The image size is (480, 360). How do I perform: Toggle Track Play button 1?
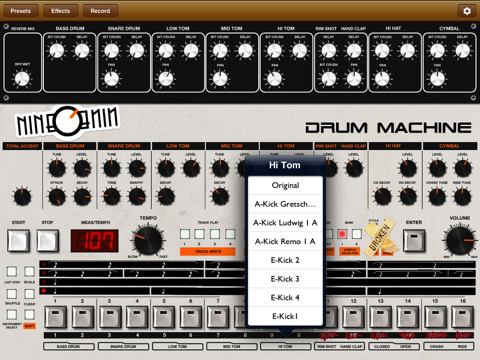click(185, 234)
